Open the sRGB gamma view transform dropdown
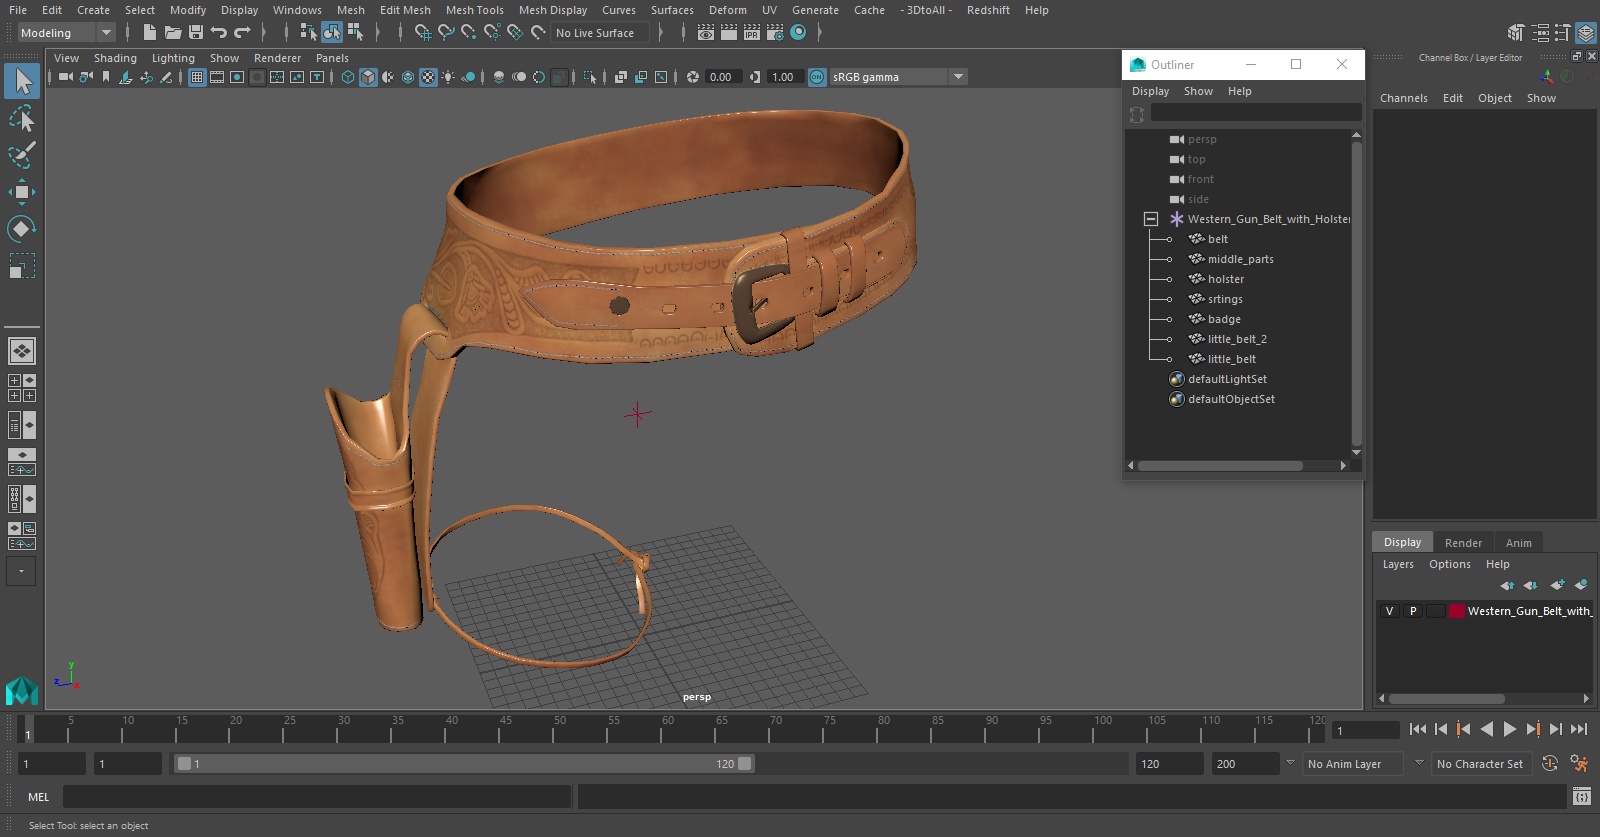Image resolution: width=1600 pixels, height=837 pixels. (958, 77)
